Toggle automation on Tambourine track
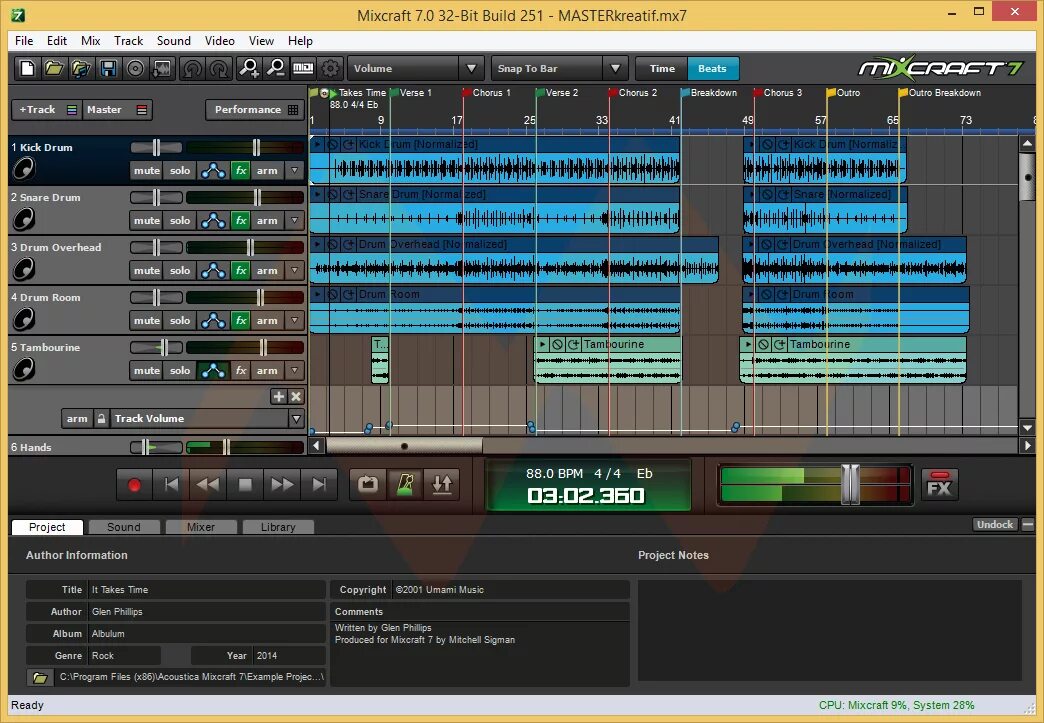 (x=213, y=370)
